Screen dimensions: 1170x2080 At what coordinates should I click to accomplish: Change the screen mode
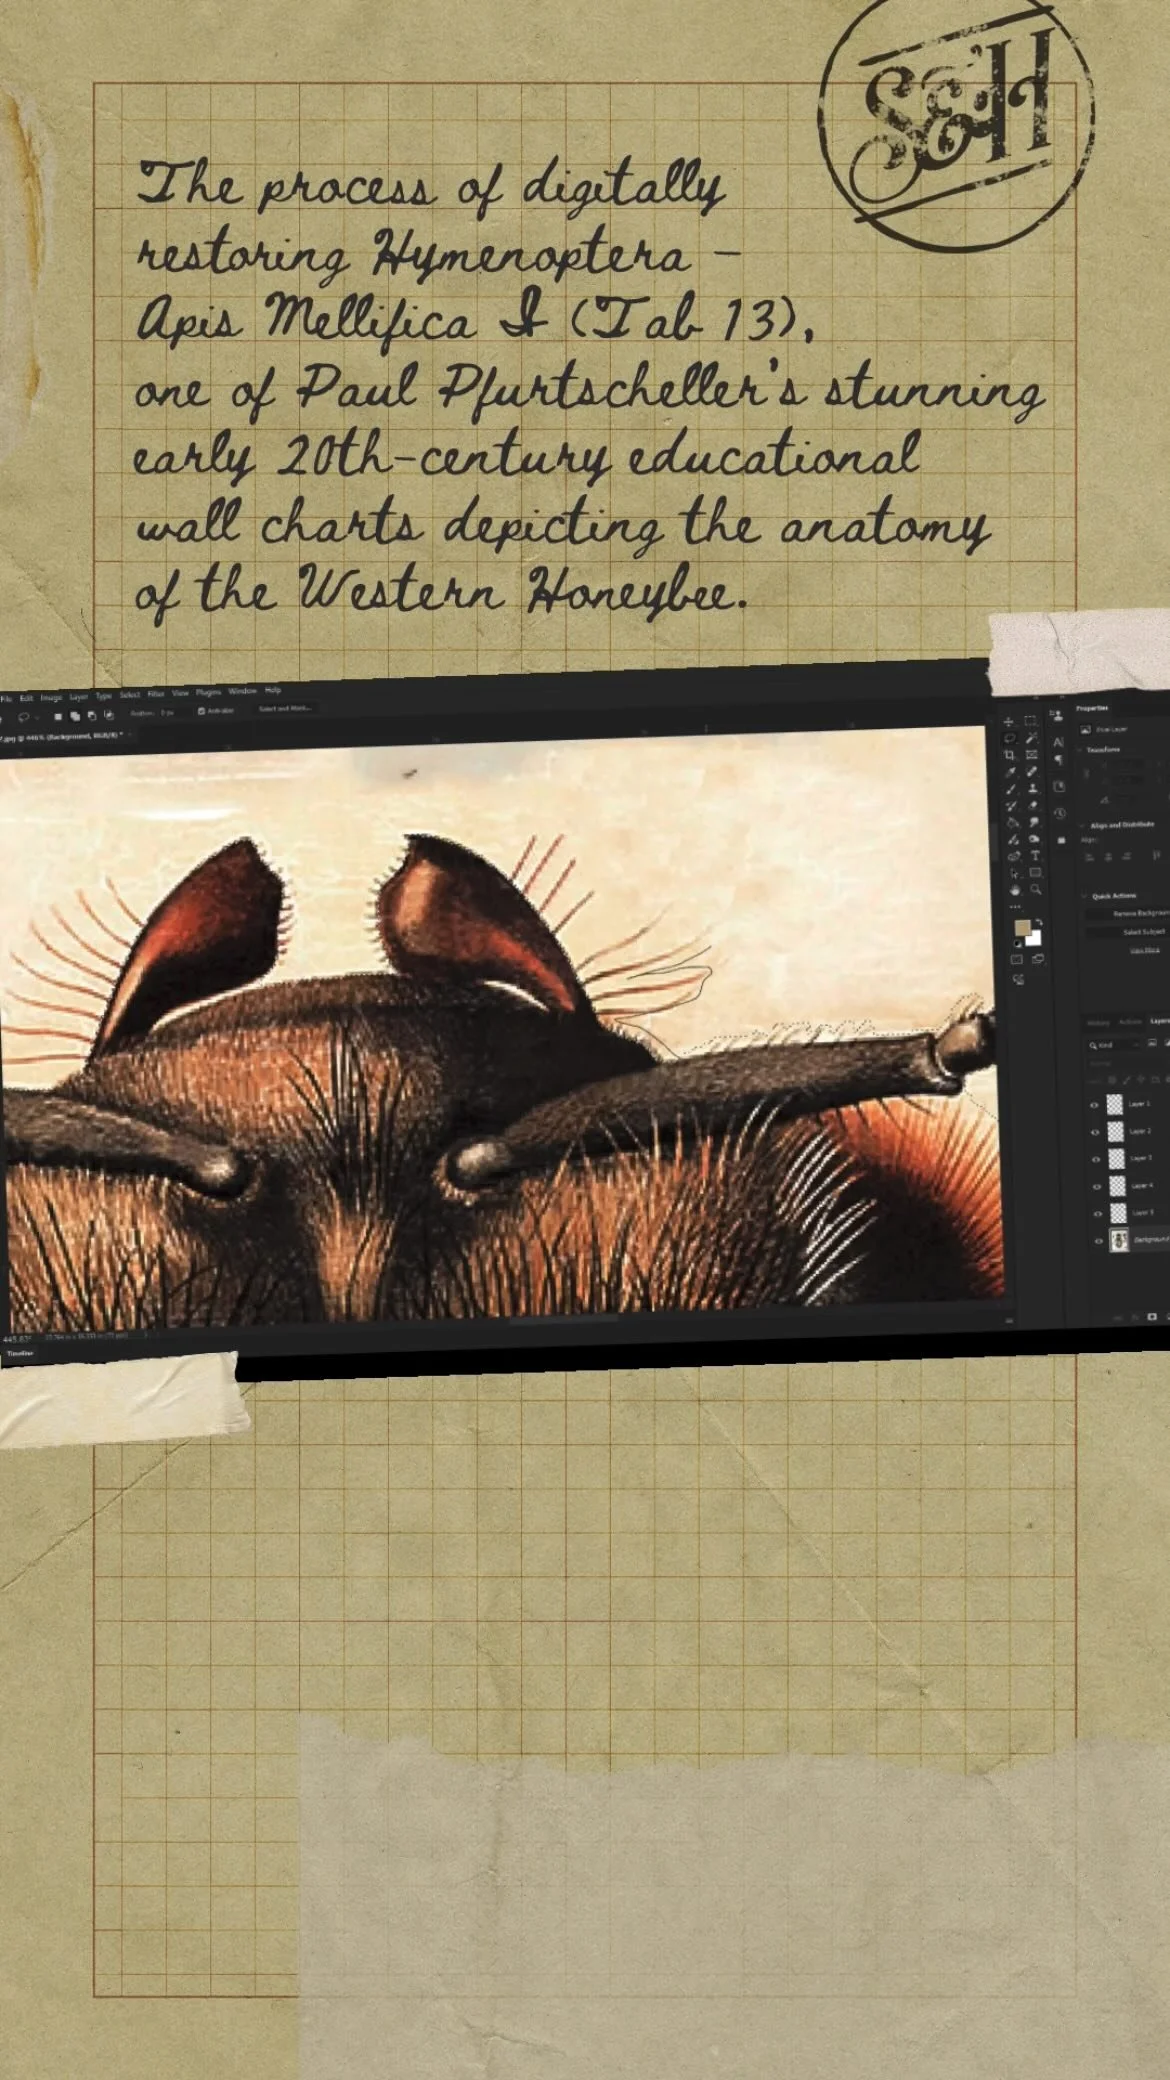pos(1038,958)
